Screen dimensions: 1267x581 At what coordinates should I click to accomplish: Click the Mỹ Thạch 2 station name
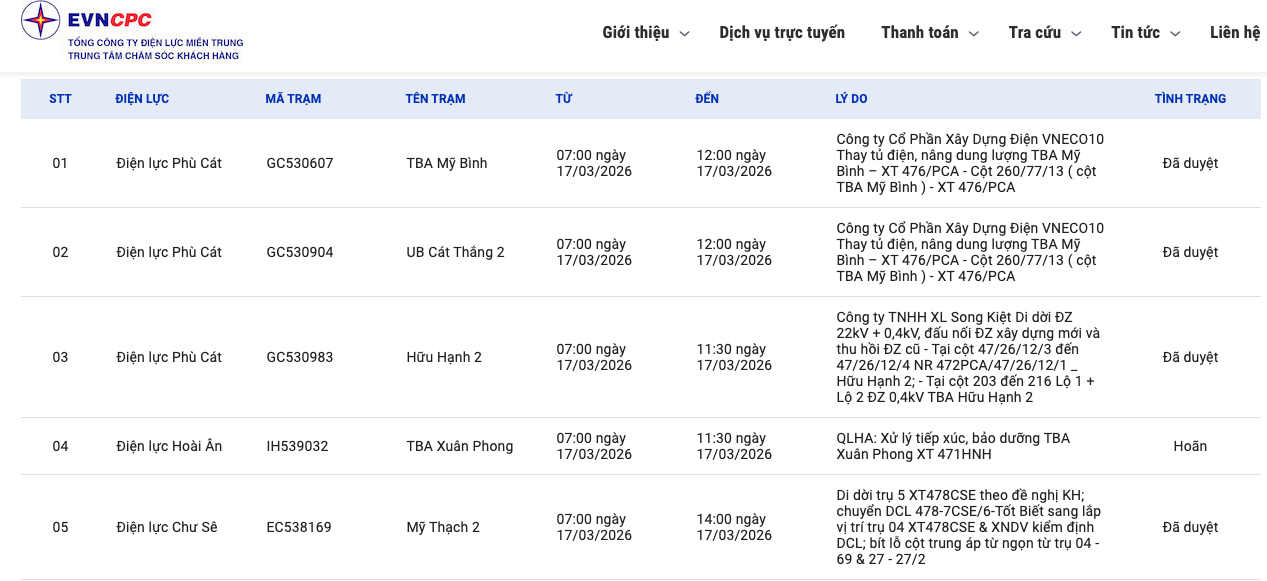[443, 527]
